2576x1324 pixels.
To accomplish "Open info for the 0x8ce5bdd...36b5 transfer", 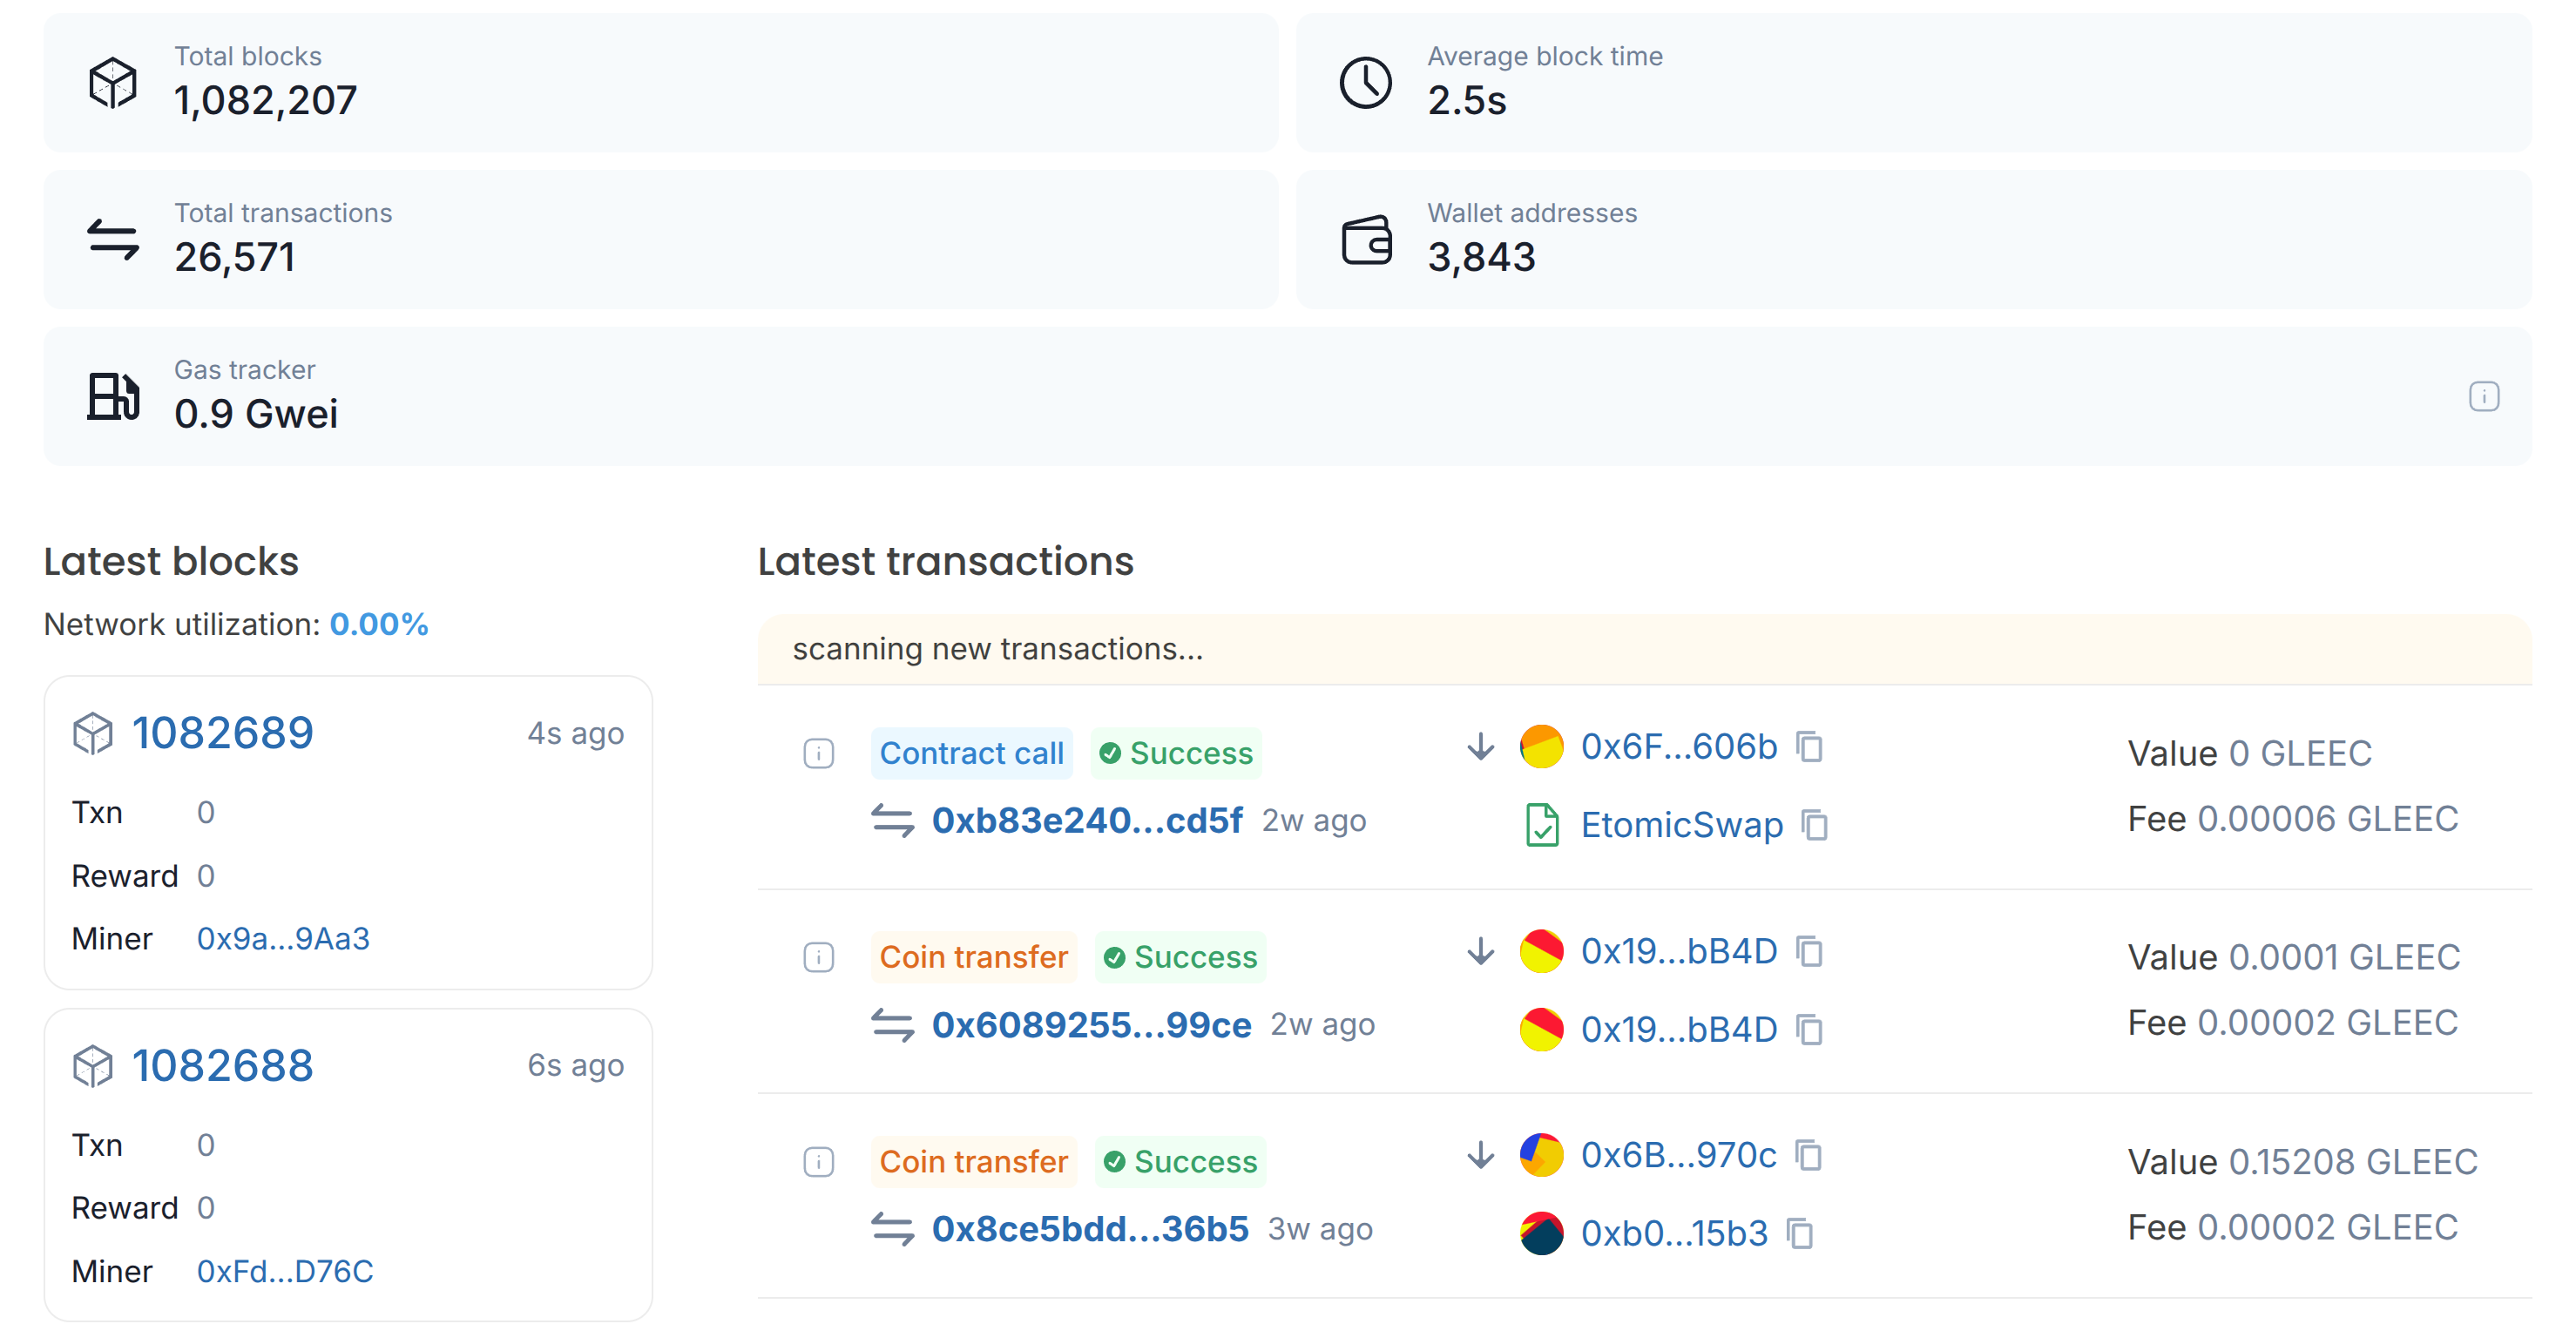I will [x=818, y=1162].
